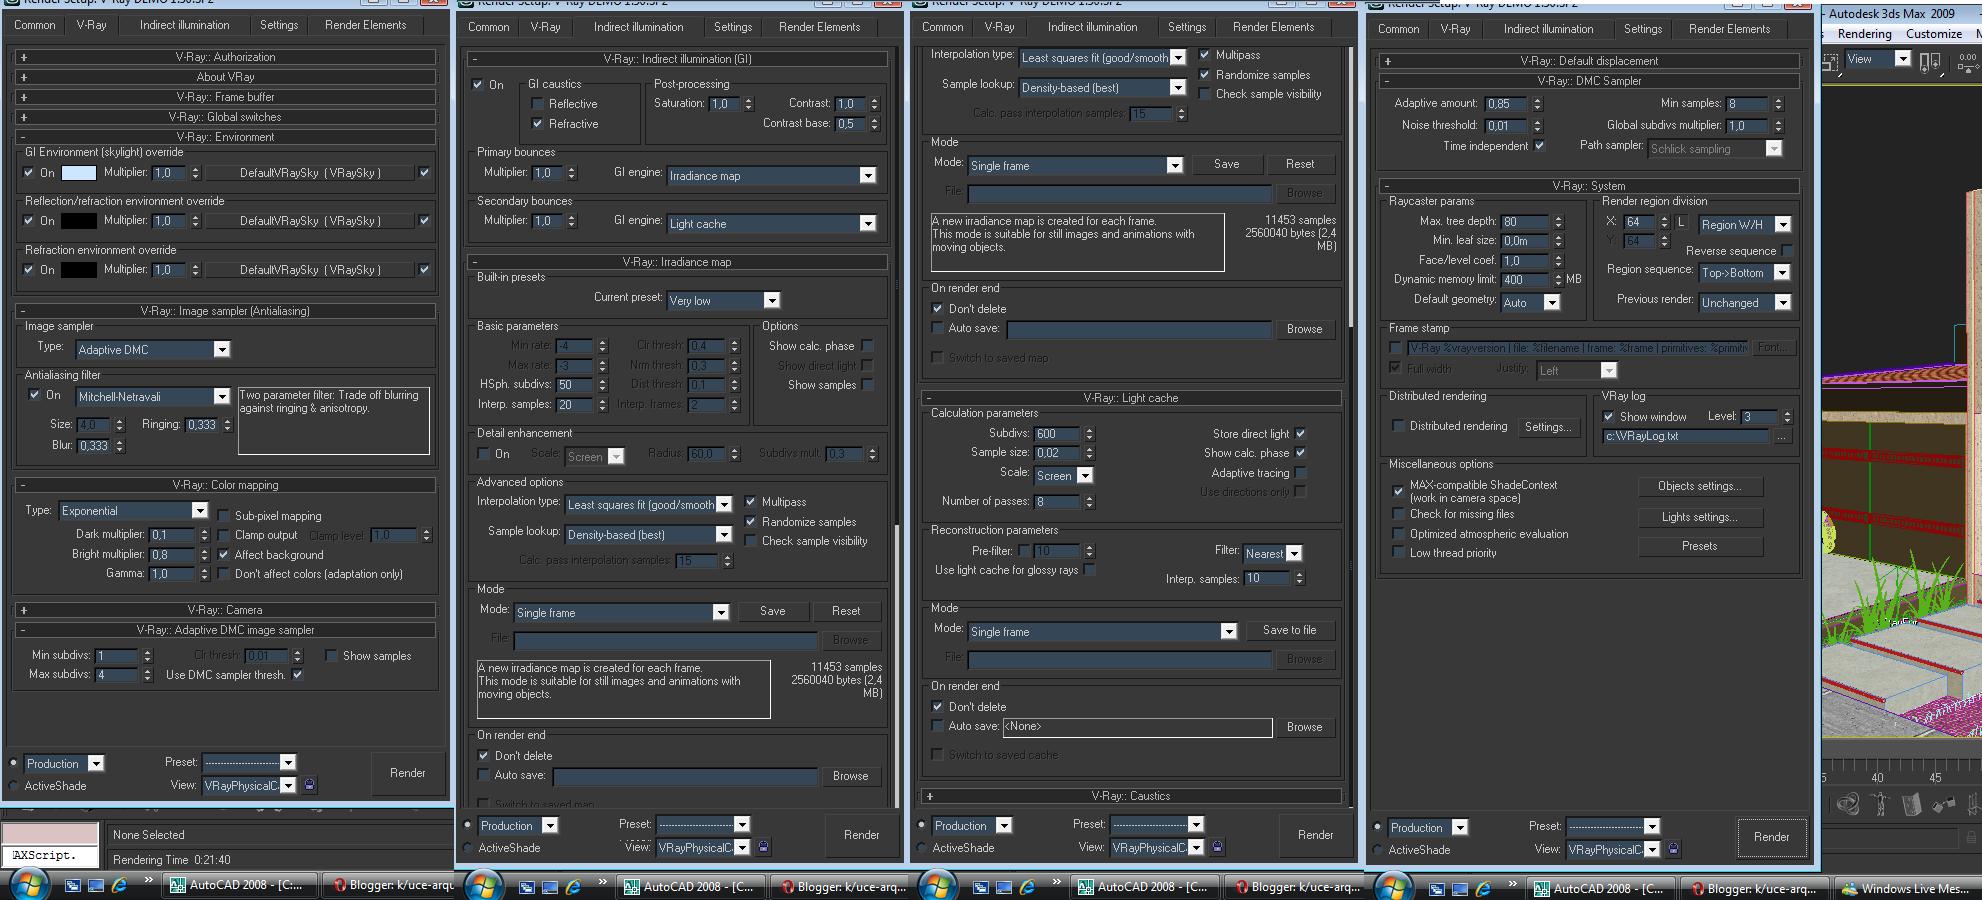Click the pink MAXScript macro recorder field
1982x900 pixels.
click(x=50, y=833)
